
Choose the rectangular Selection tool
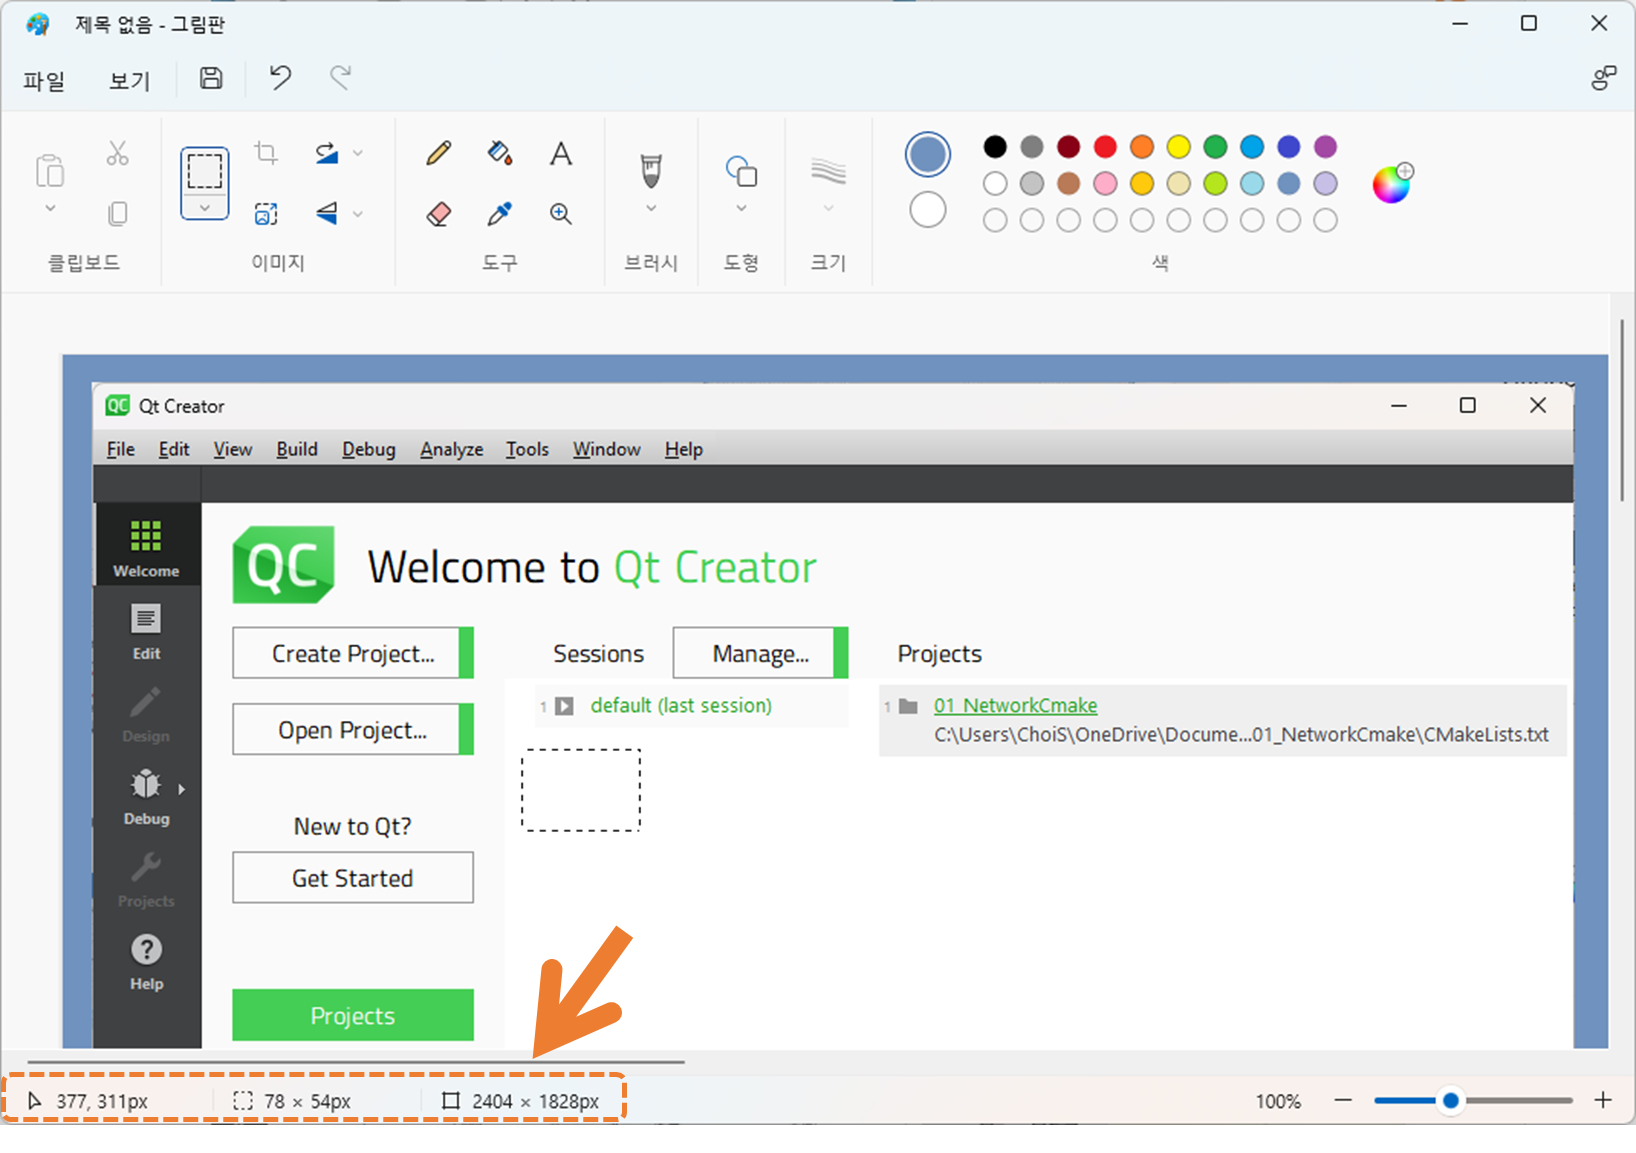205,171
